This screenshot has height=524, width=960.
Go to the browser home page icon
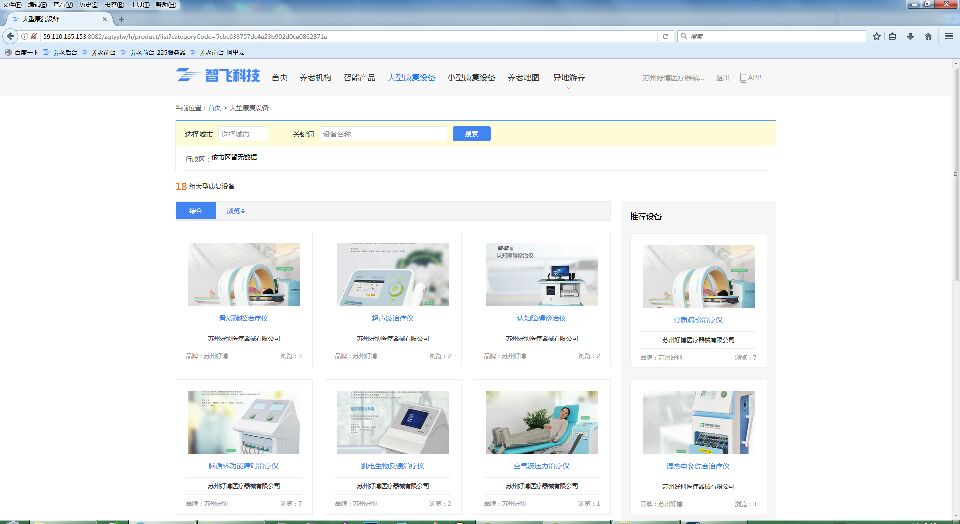(x=928, y=36)
